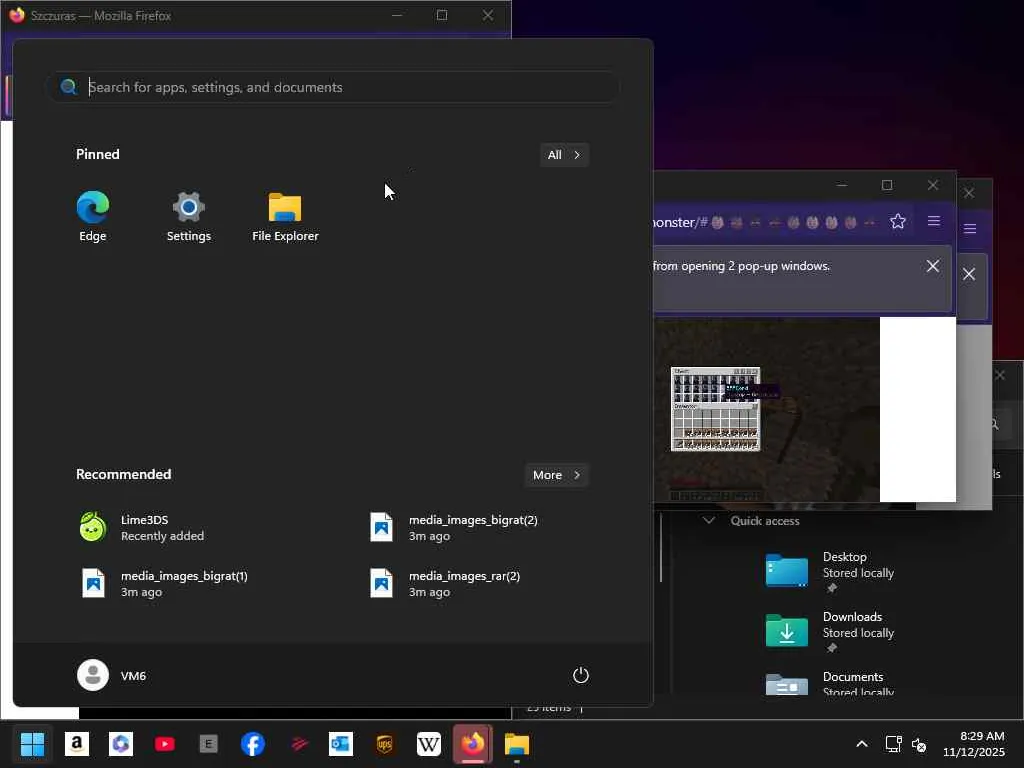Open Amazon from the taskbar

[x=76, y=744]
